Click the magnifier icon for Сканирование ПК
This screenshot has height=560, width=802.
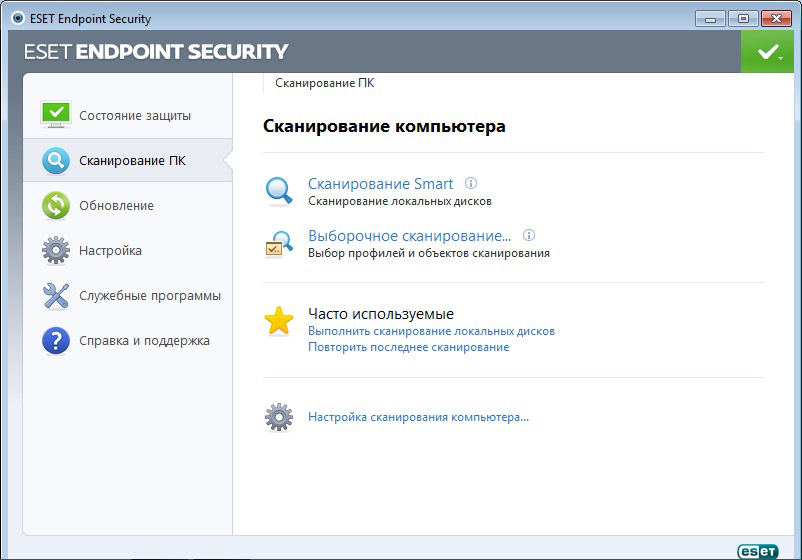coord(56,160)
